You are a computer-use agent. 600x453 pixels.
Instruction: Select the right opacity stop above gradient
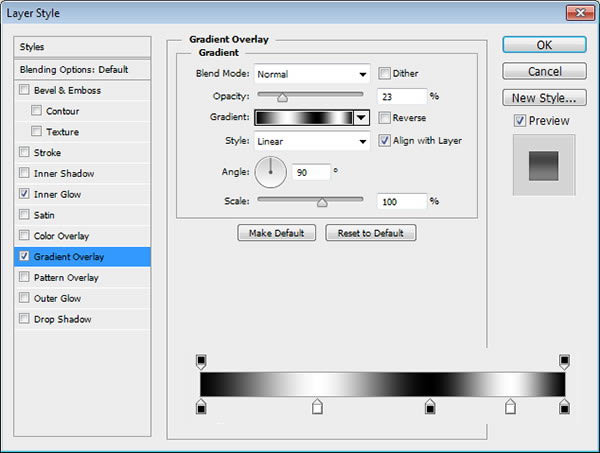point(564,362)
